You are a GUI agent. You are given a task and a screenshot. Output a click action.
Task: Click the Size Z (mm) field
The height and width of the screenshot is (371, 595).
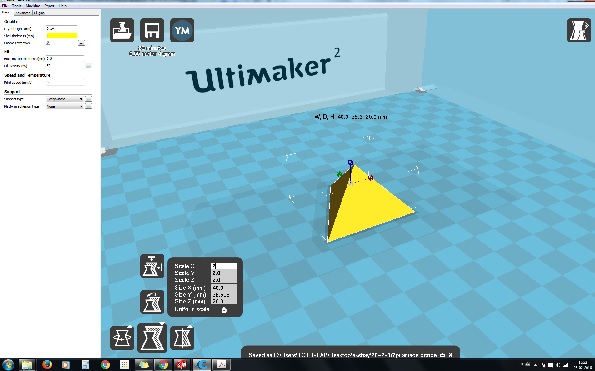point(224,301)
